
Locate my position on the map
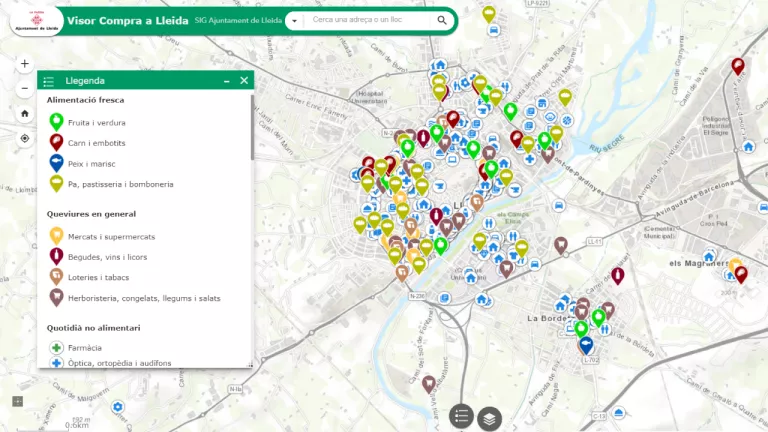(x=24, y=139)
